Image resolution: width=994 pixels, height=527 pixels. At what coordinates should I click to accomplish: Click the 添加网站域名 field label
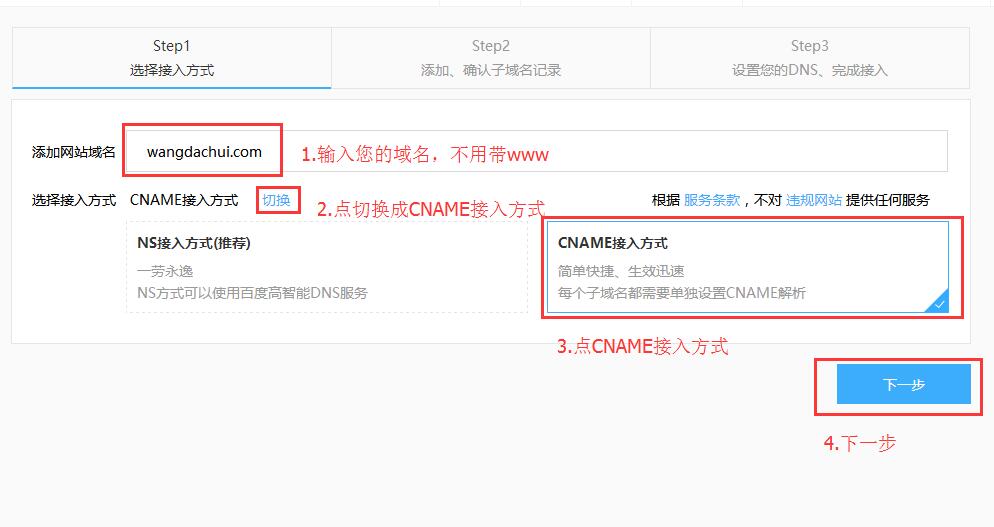tap(74, 152)
